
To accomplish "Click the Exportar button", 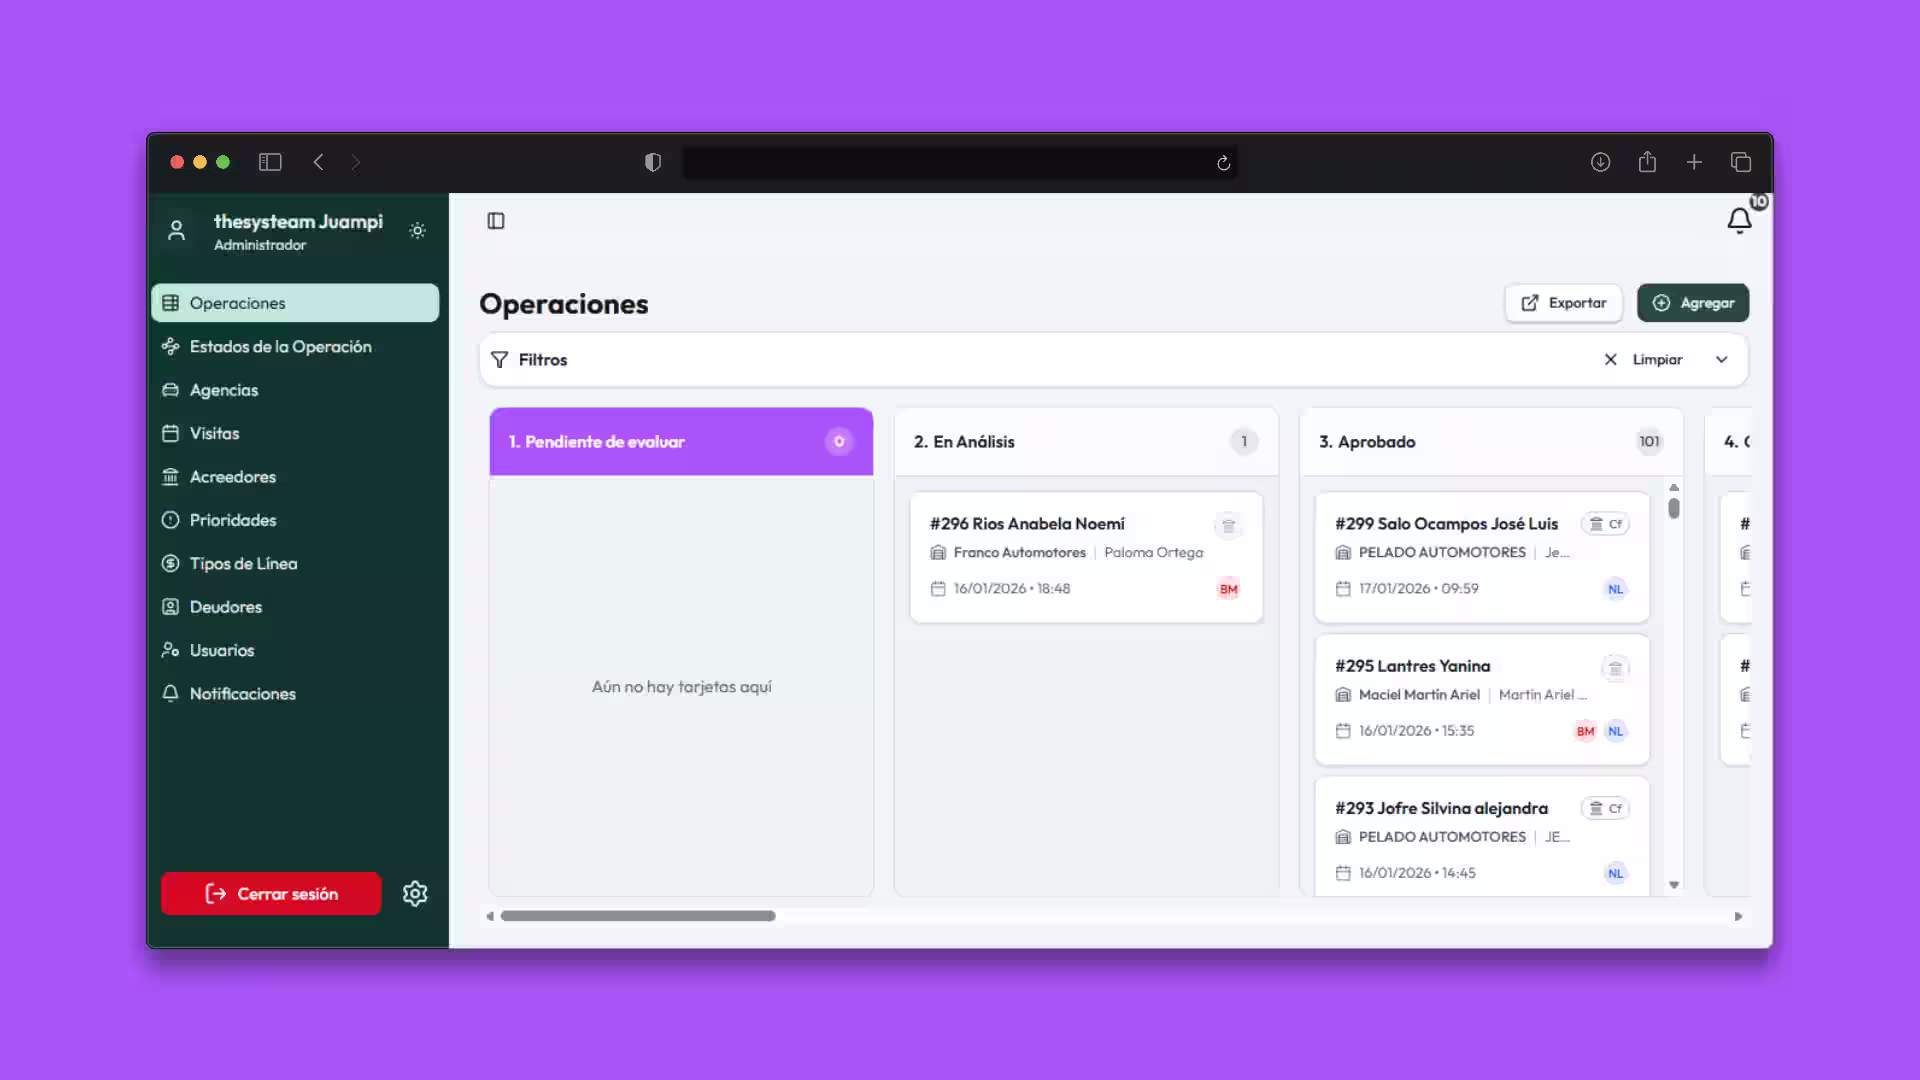I will (x=1563, y=303).
